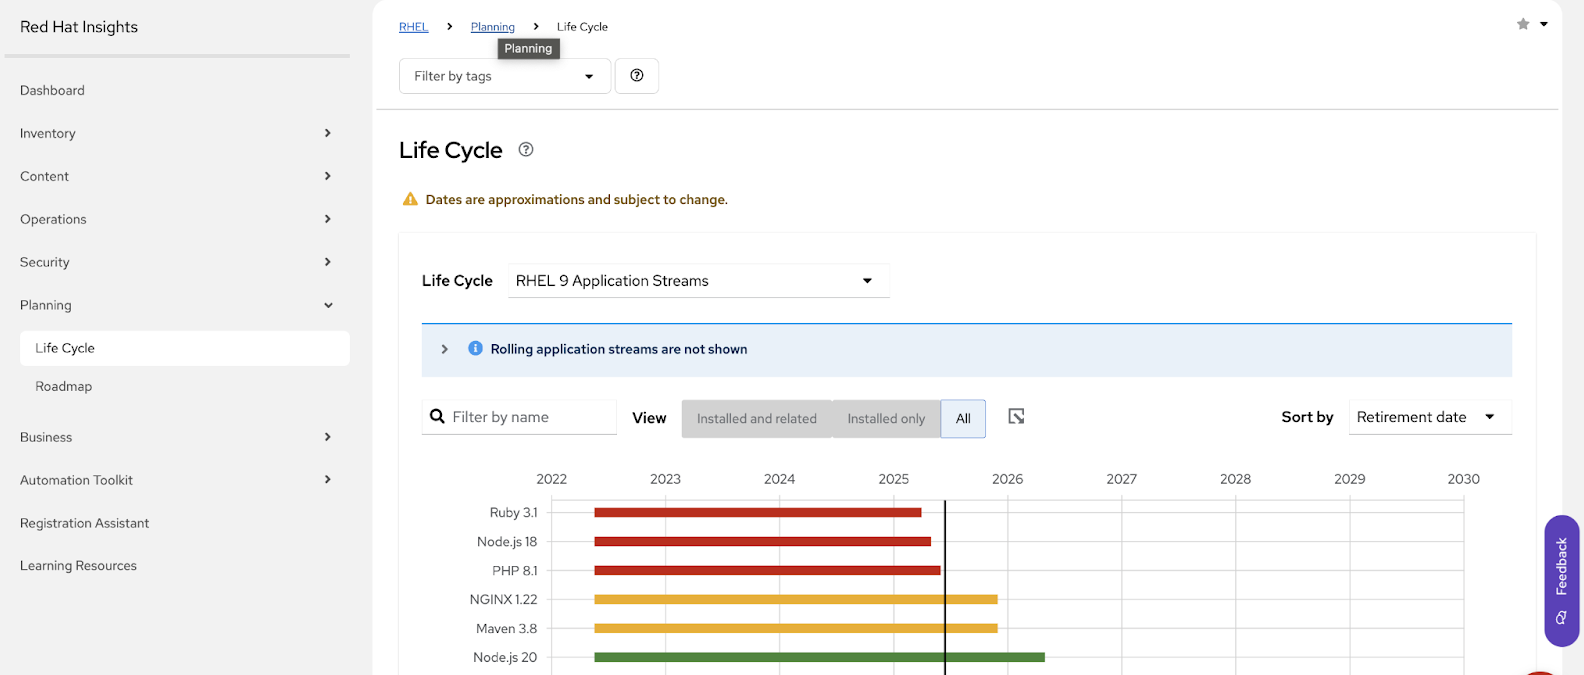
Task: Open the help icon beside Filter by tags
Action: [636, 76]
